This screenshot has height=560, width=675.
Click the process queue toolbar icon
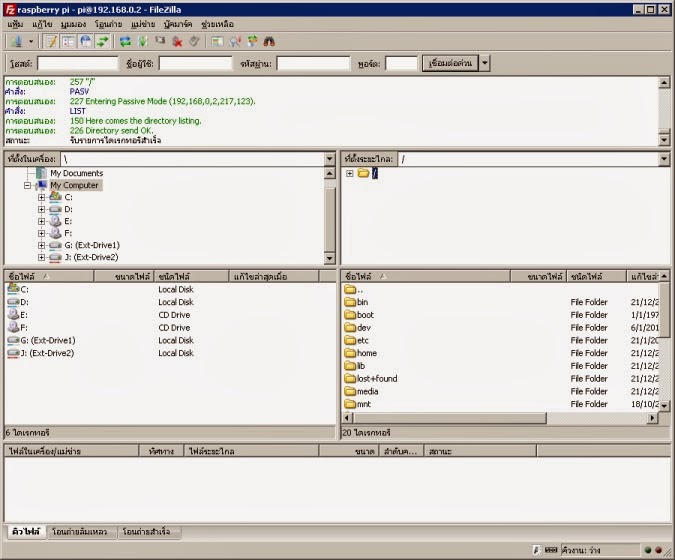(142, 41)
